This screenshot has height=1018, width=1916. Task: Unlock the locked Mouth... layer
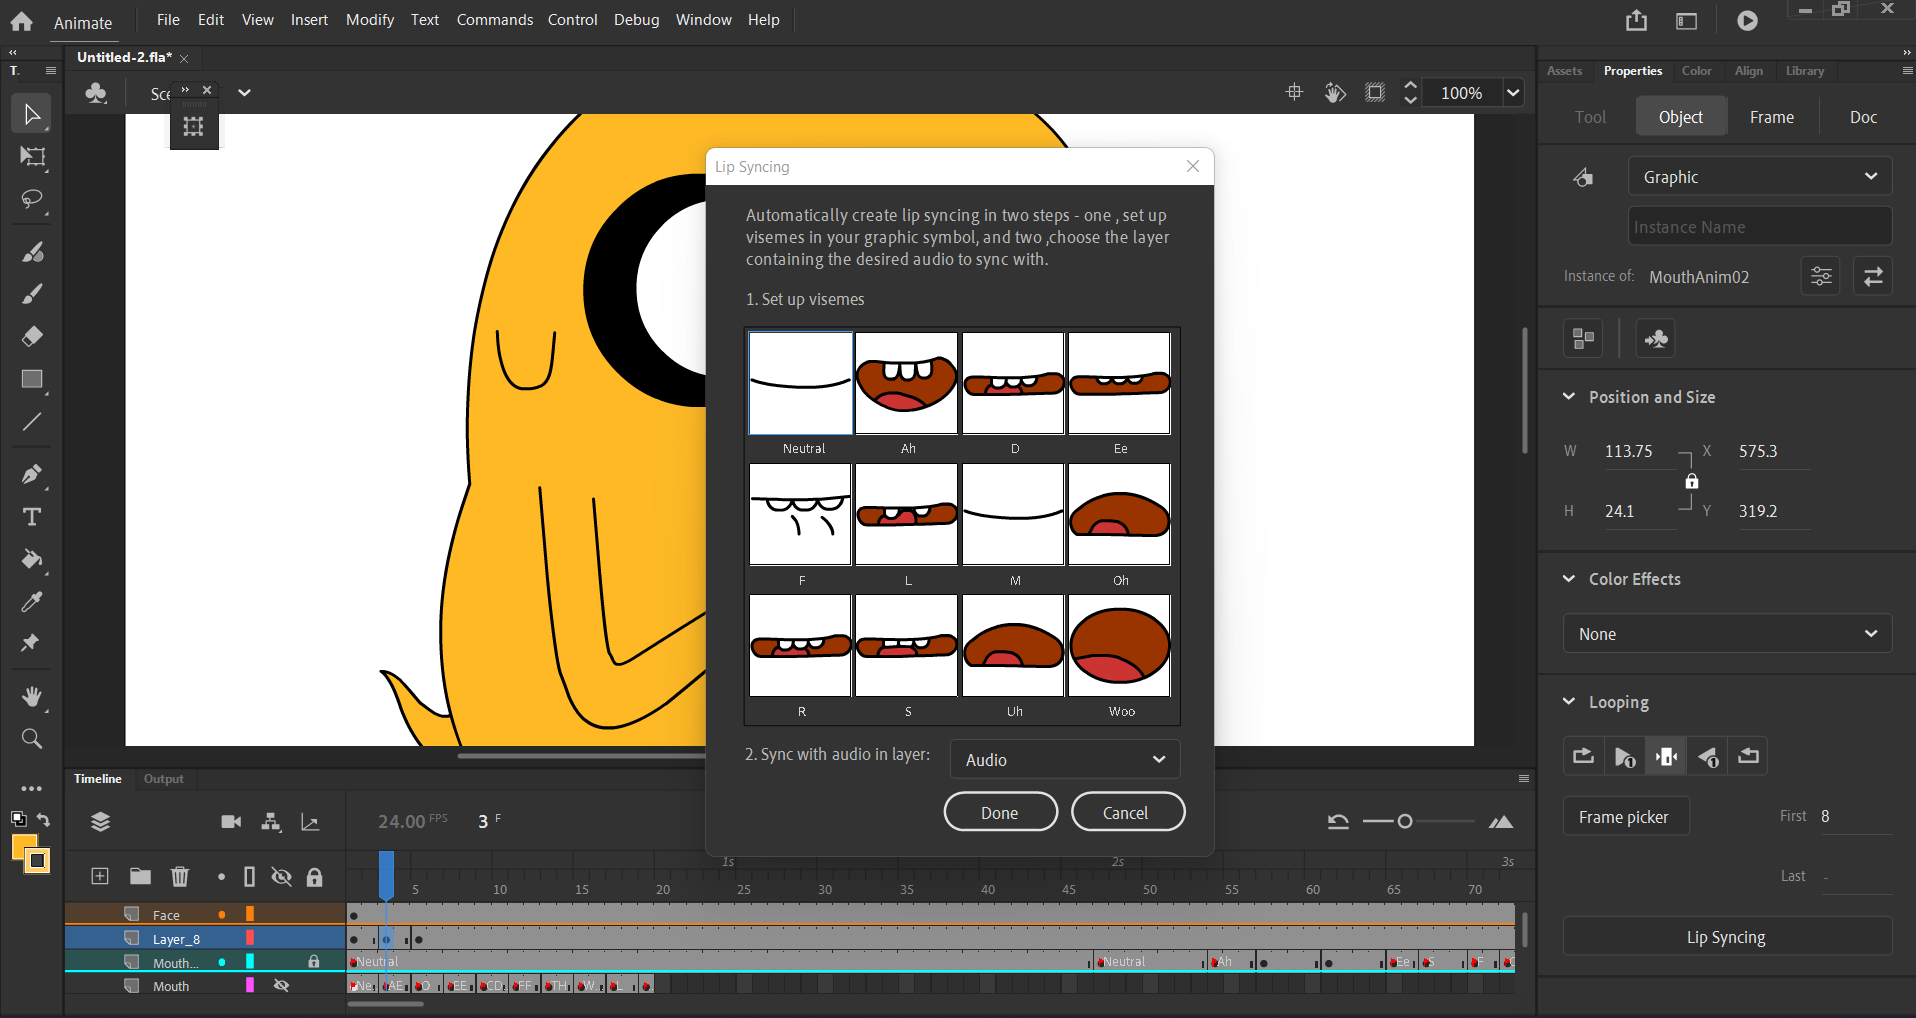tap(314, 962)
